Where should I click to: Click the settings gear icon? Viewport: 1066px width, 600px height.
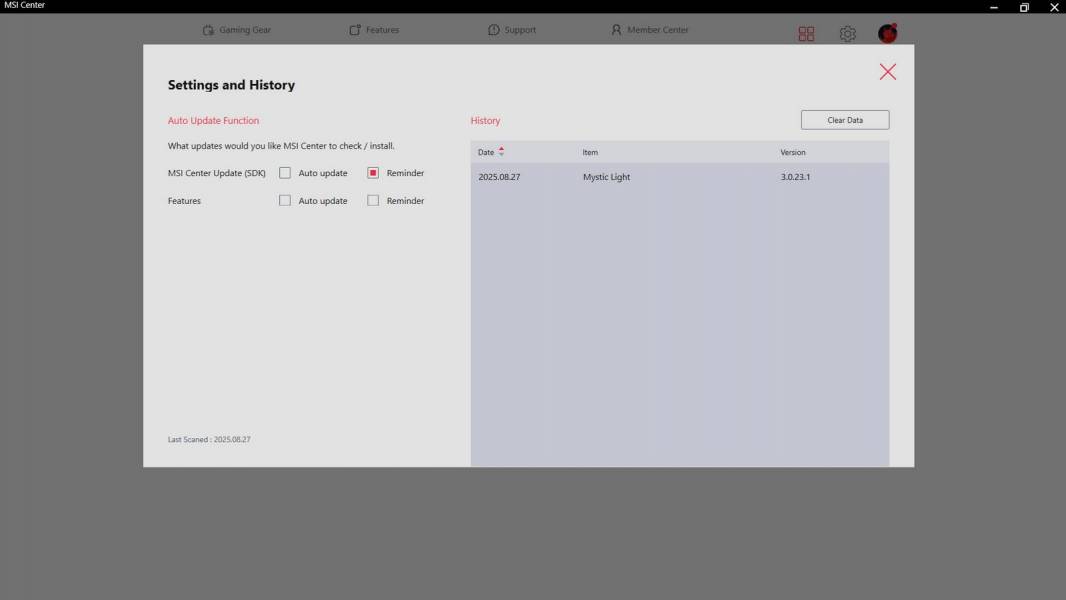pyautogui.click(x=847, y=34)
